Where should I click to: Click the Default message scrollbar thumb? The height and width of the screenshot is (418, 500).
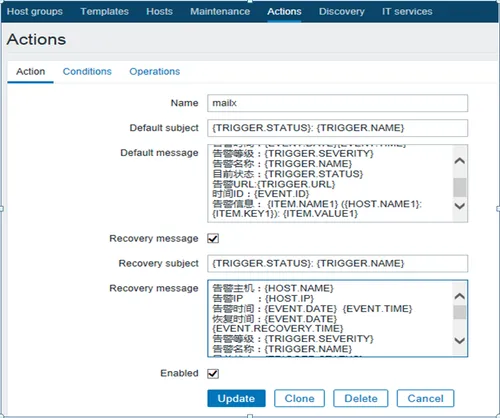tap(460, 187)
